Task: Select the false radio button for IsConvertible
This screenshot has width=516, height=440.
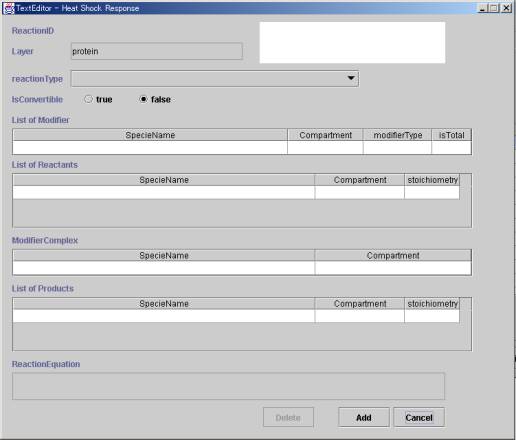Action: (x=143, y=99)
